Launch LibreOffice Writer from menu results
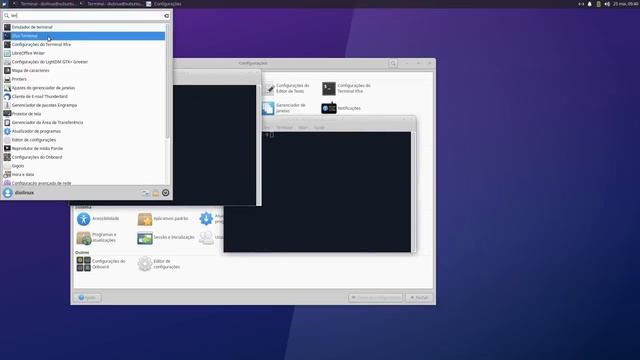This screenshot has height=360, width=640. coord(84,53)
